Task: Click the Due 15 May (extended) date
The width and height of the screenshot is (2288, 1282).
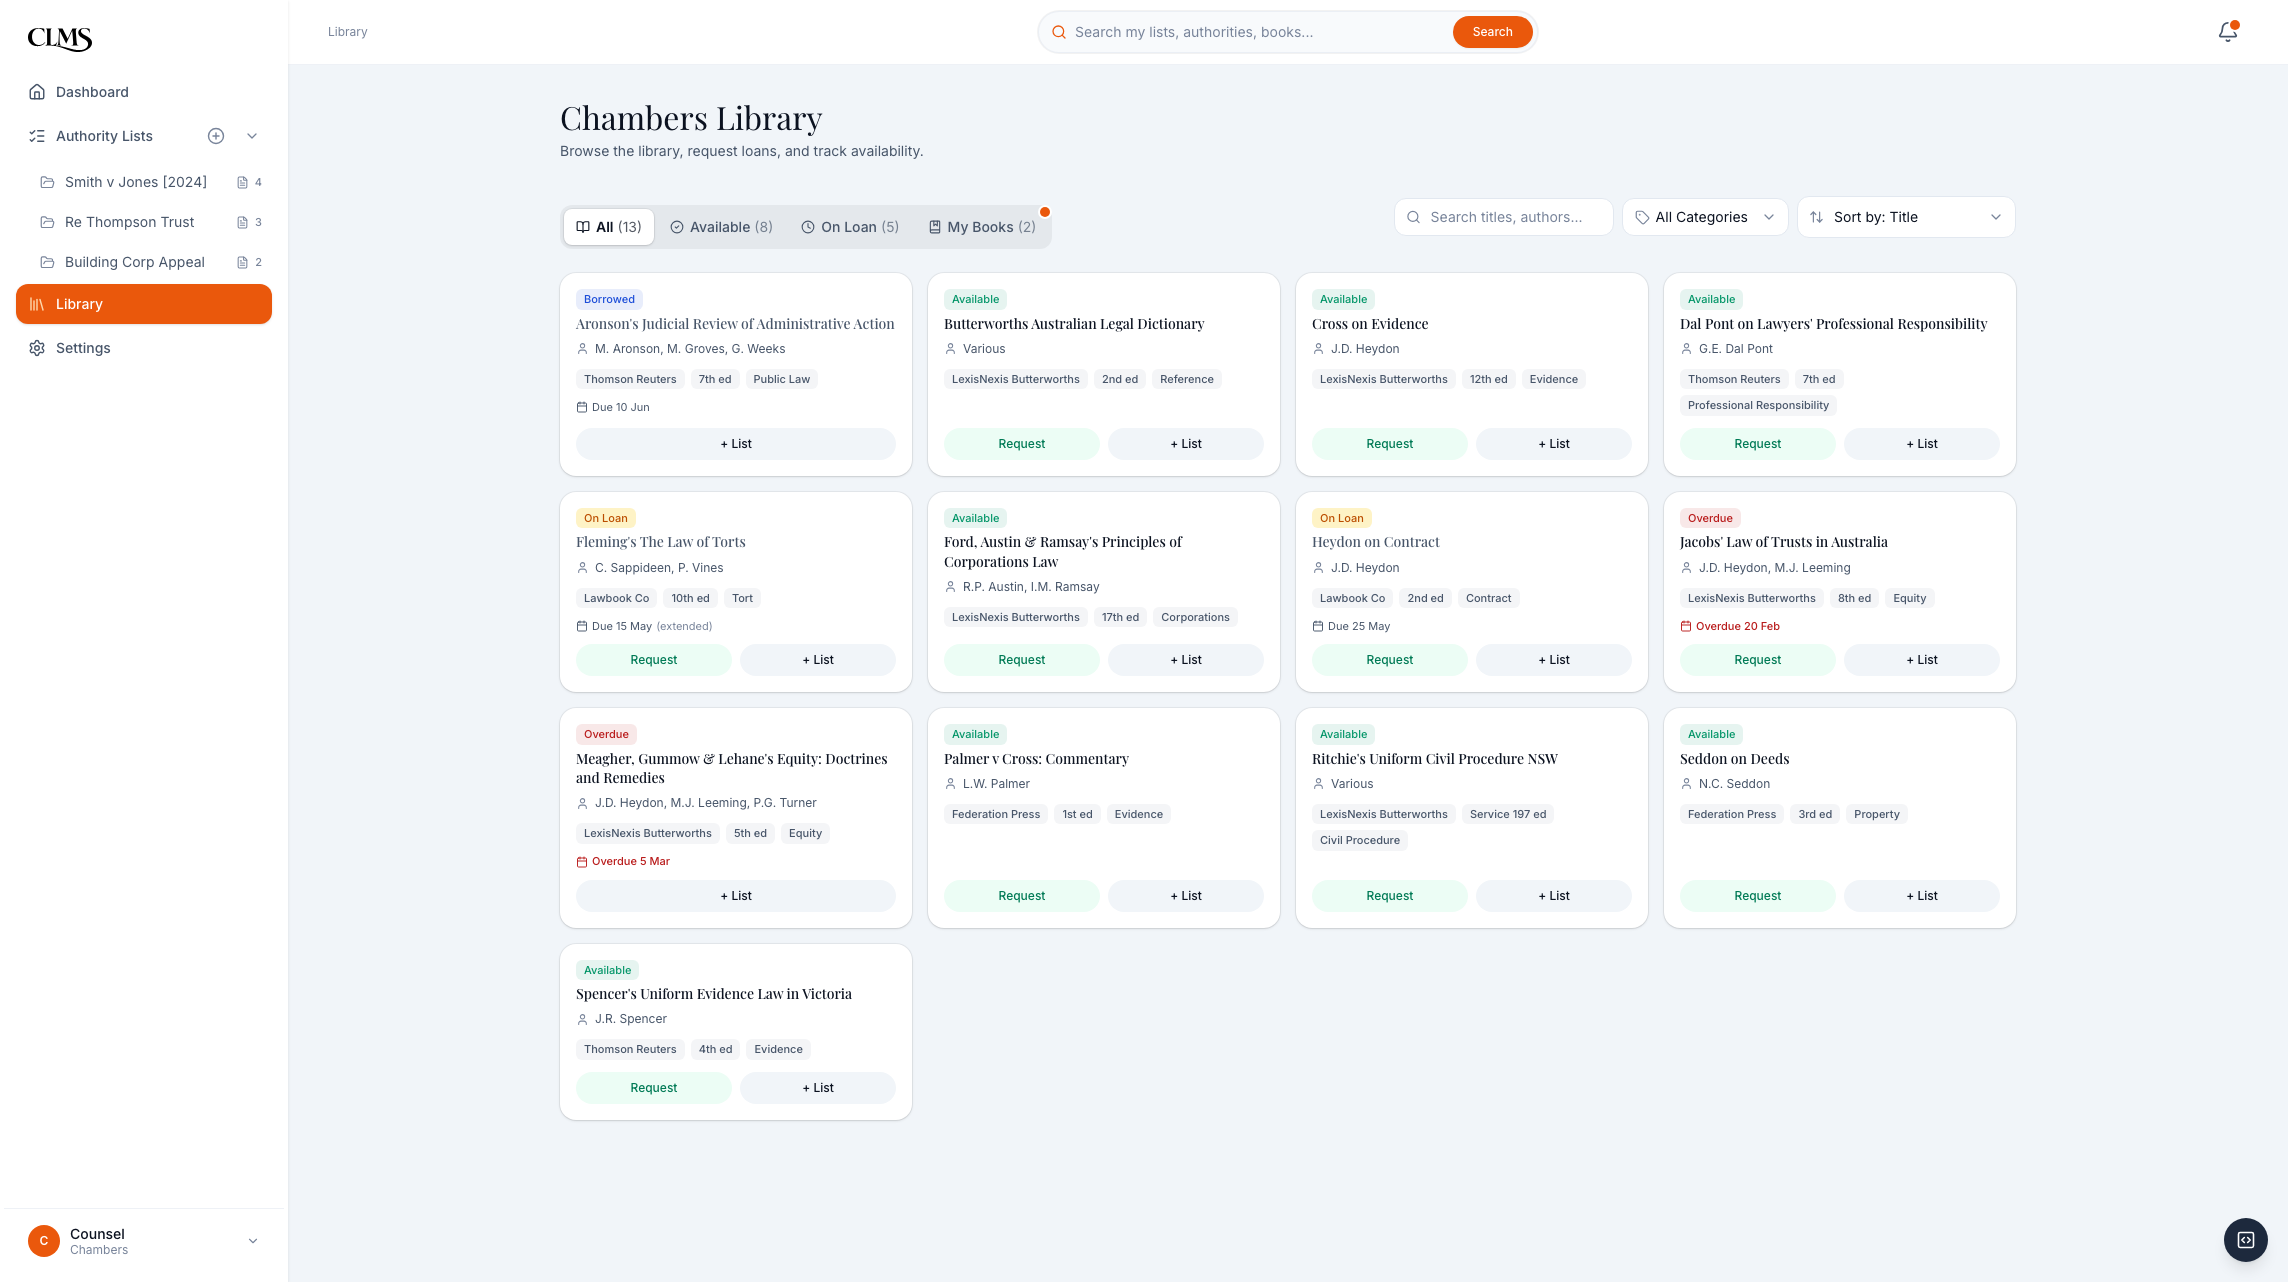Action: (644, 626)
